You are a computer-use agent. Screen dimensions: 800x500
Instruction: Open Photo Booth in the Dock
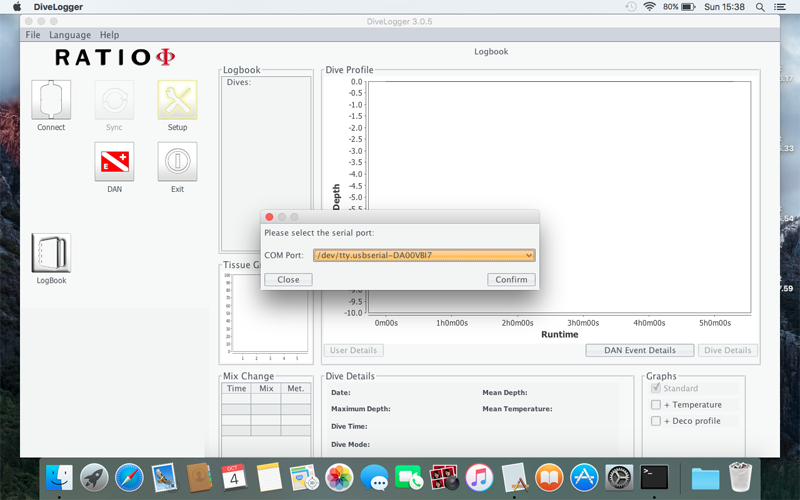coord(444,478)
